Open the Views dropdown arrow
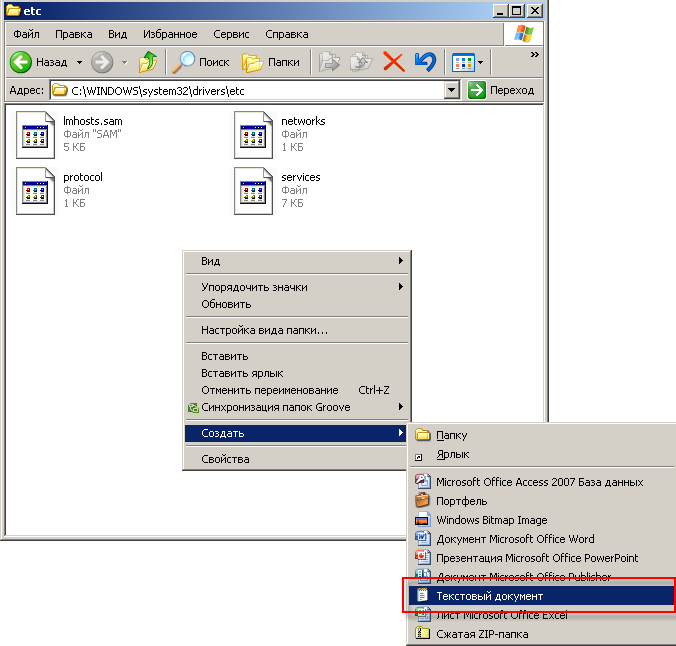 [481, 63]
